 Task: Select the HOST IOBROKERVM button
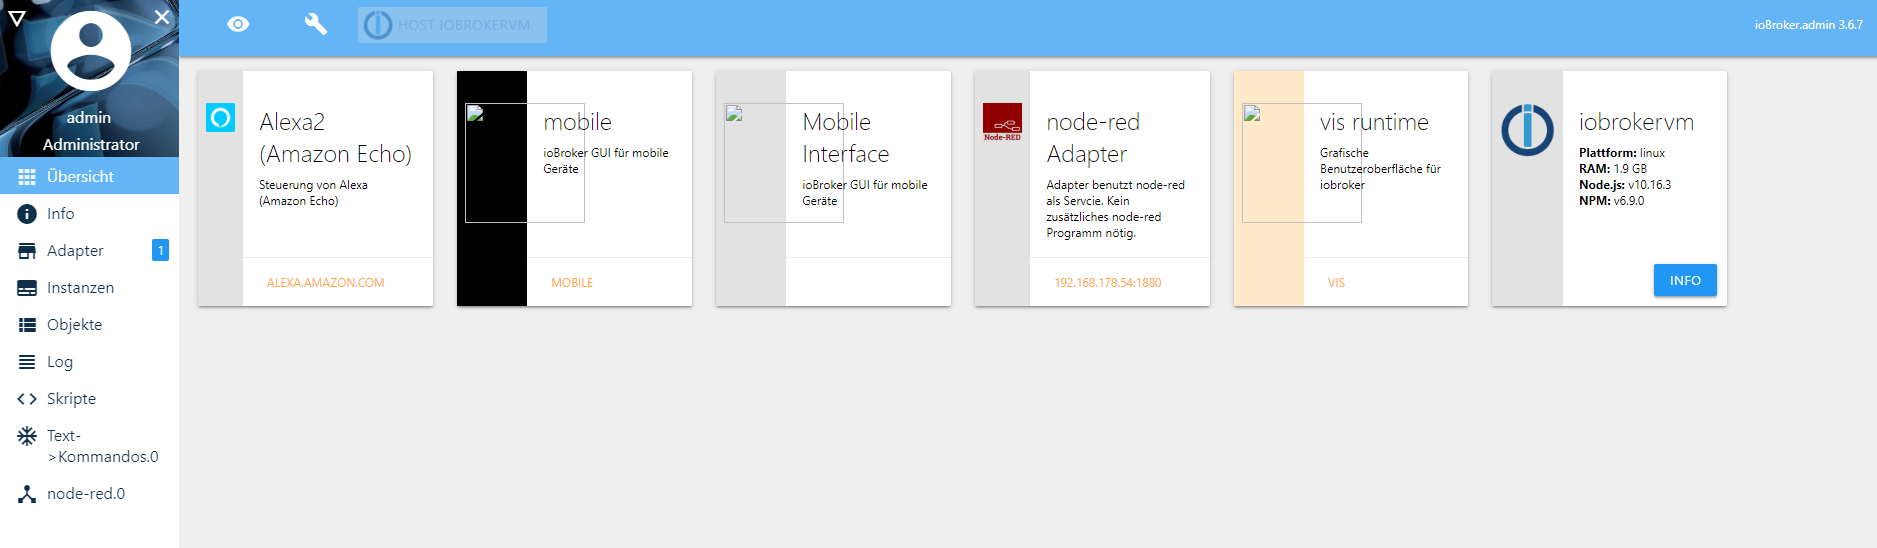point(452,25)
